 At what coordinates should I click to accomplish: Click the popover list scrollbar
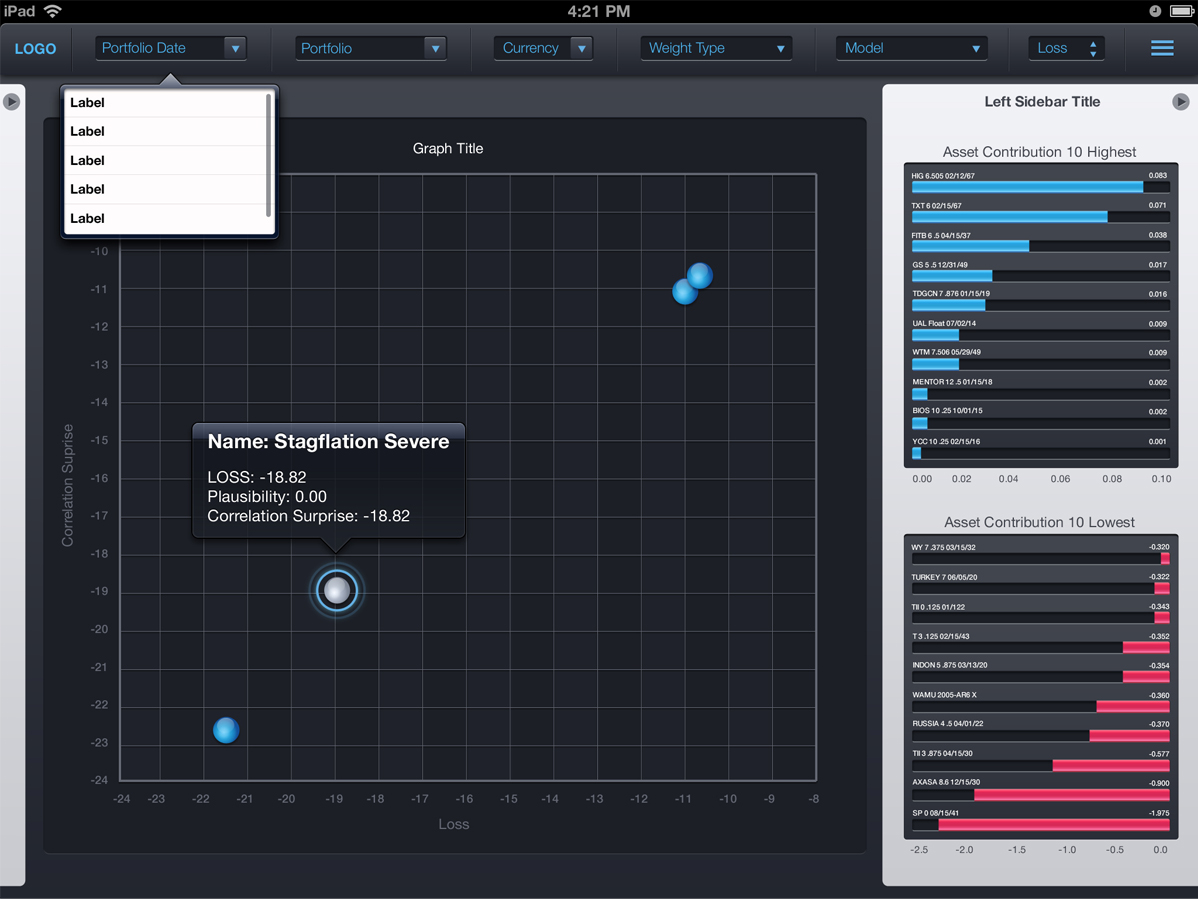tap(268, 155)
